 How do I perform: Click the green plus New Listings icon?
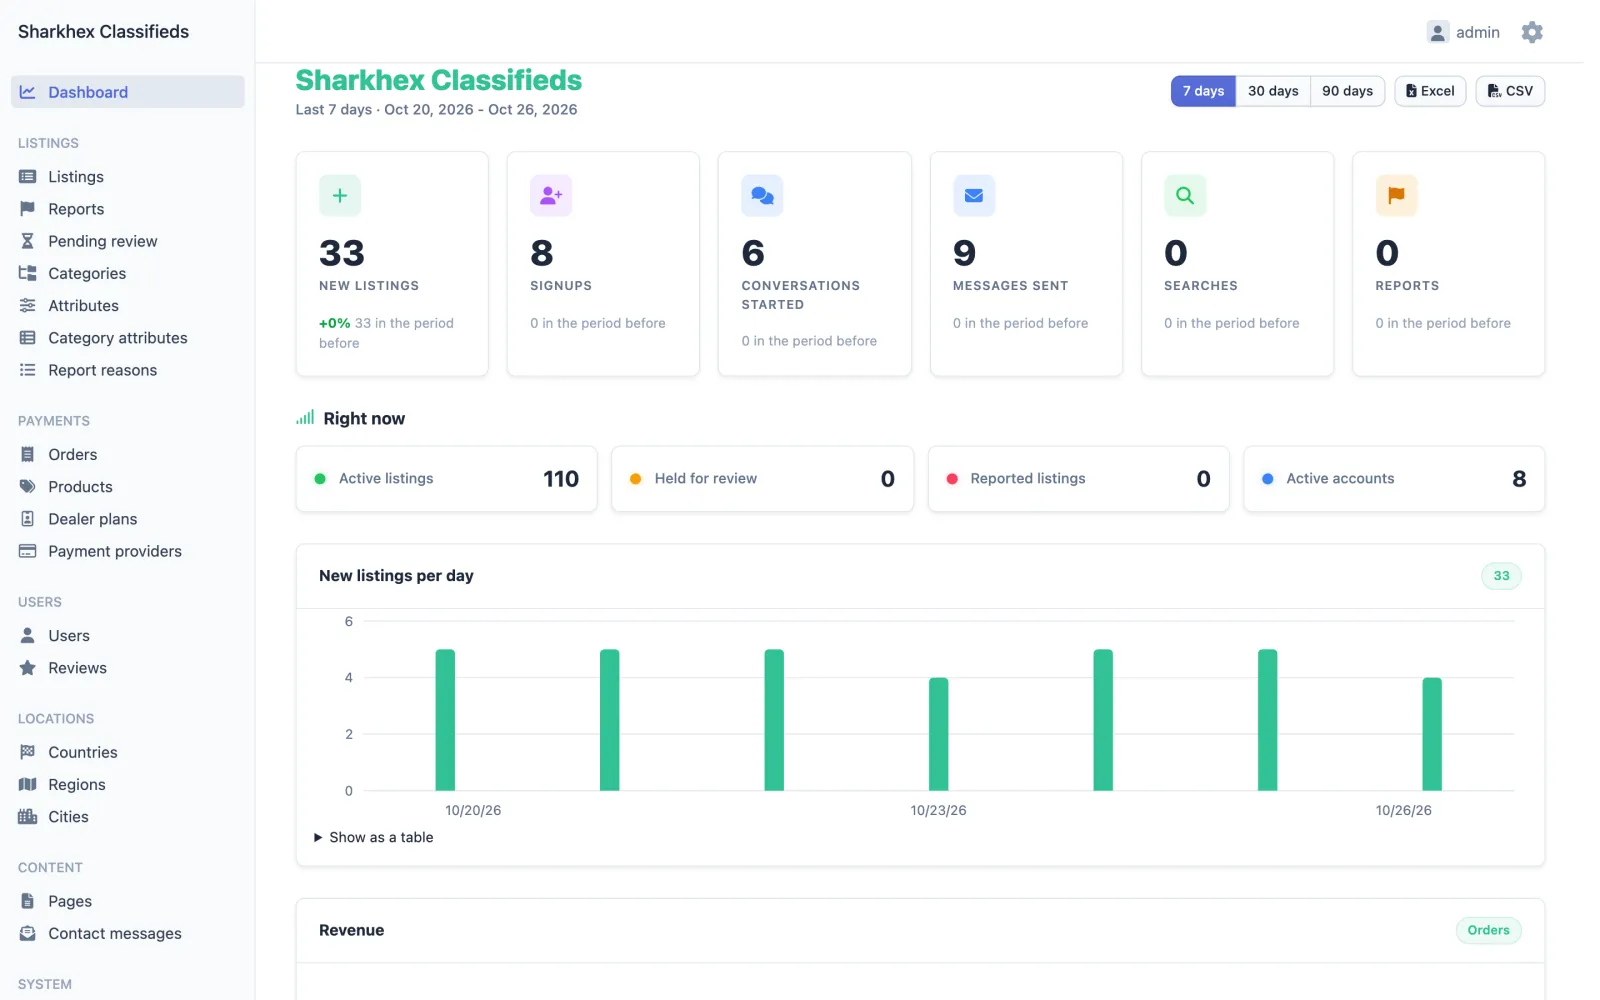340,196
